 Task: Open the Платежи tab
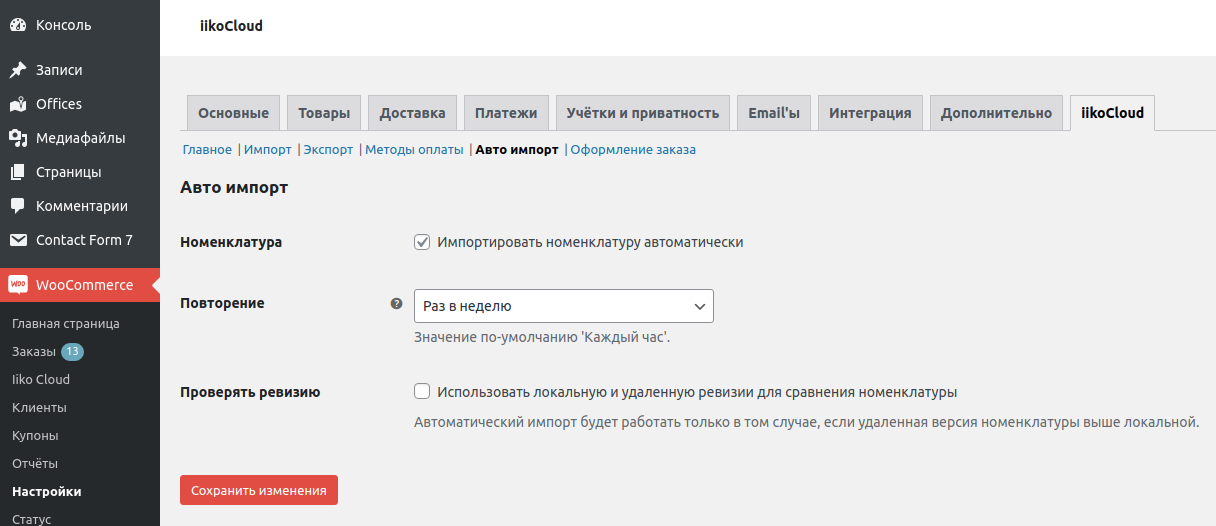[x=506, y=113]
